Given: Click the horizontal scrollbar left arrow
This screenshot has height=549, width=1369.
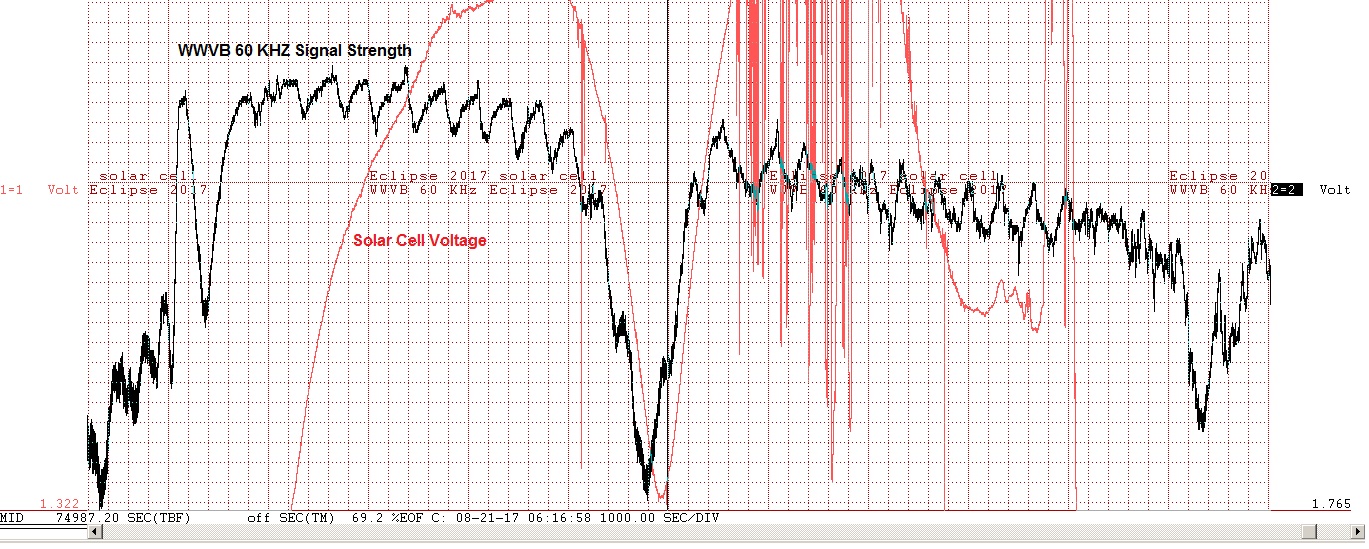Looking at the screenshot, I should pyautogui.click(x=96, y=534).
